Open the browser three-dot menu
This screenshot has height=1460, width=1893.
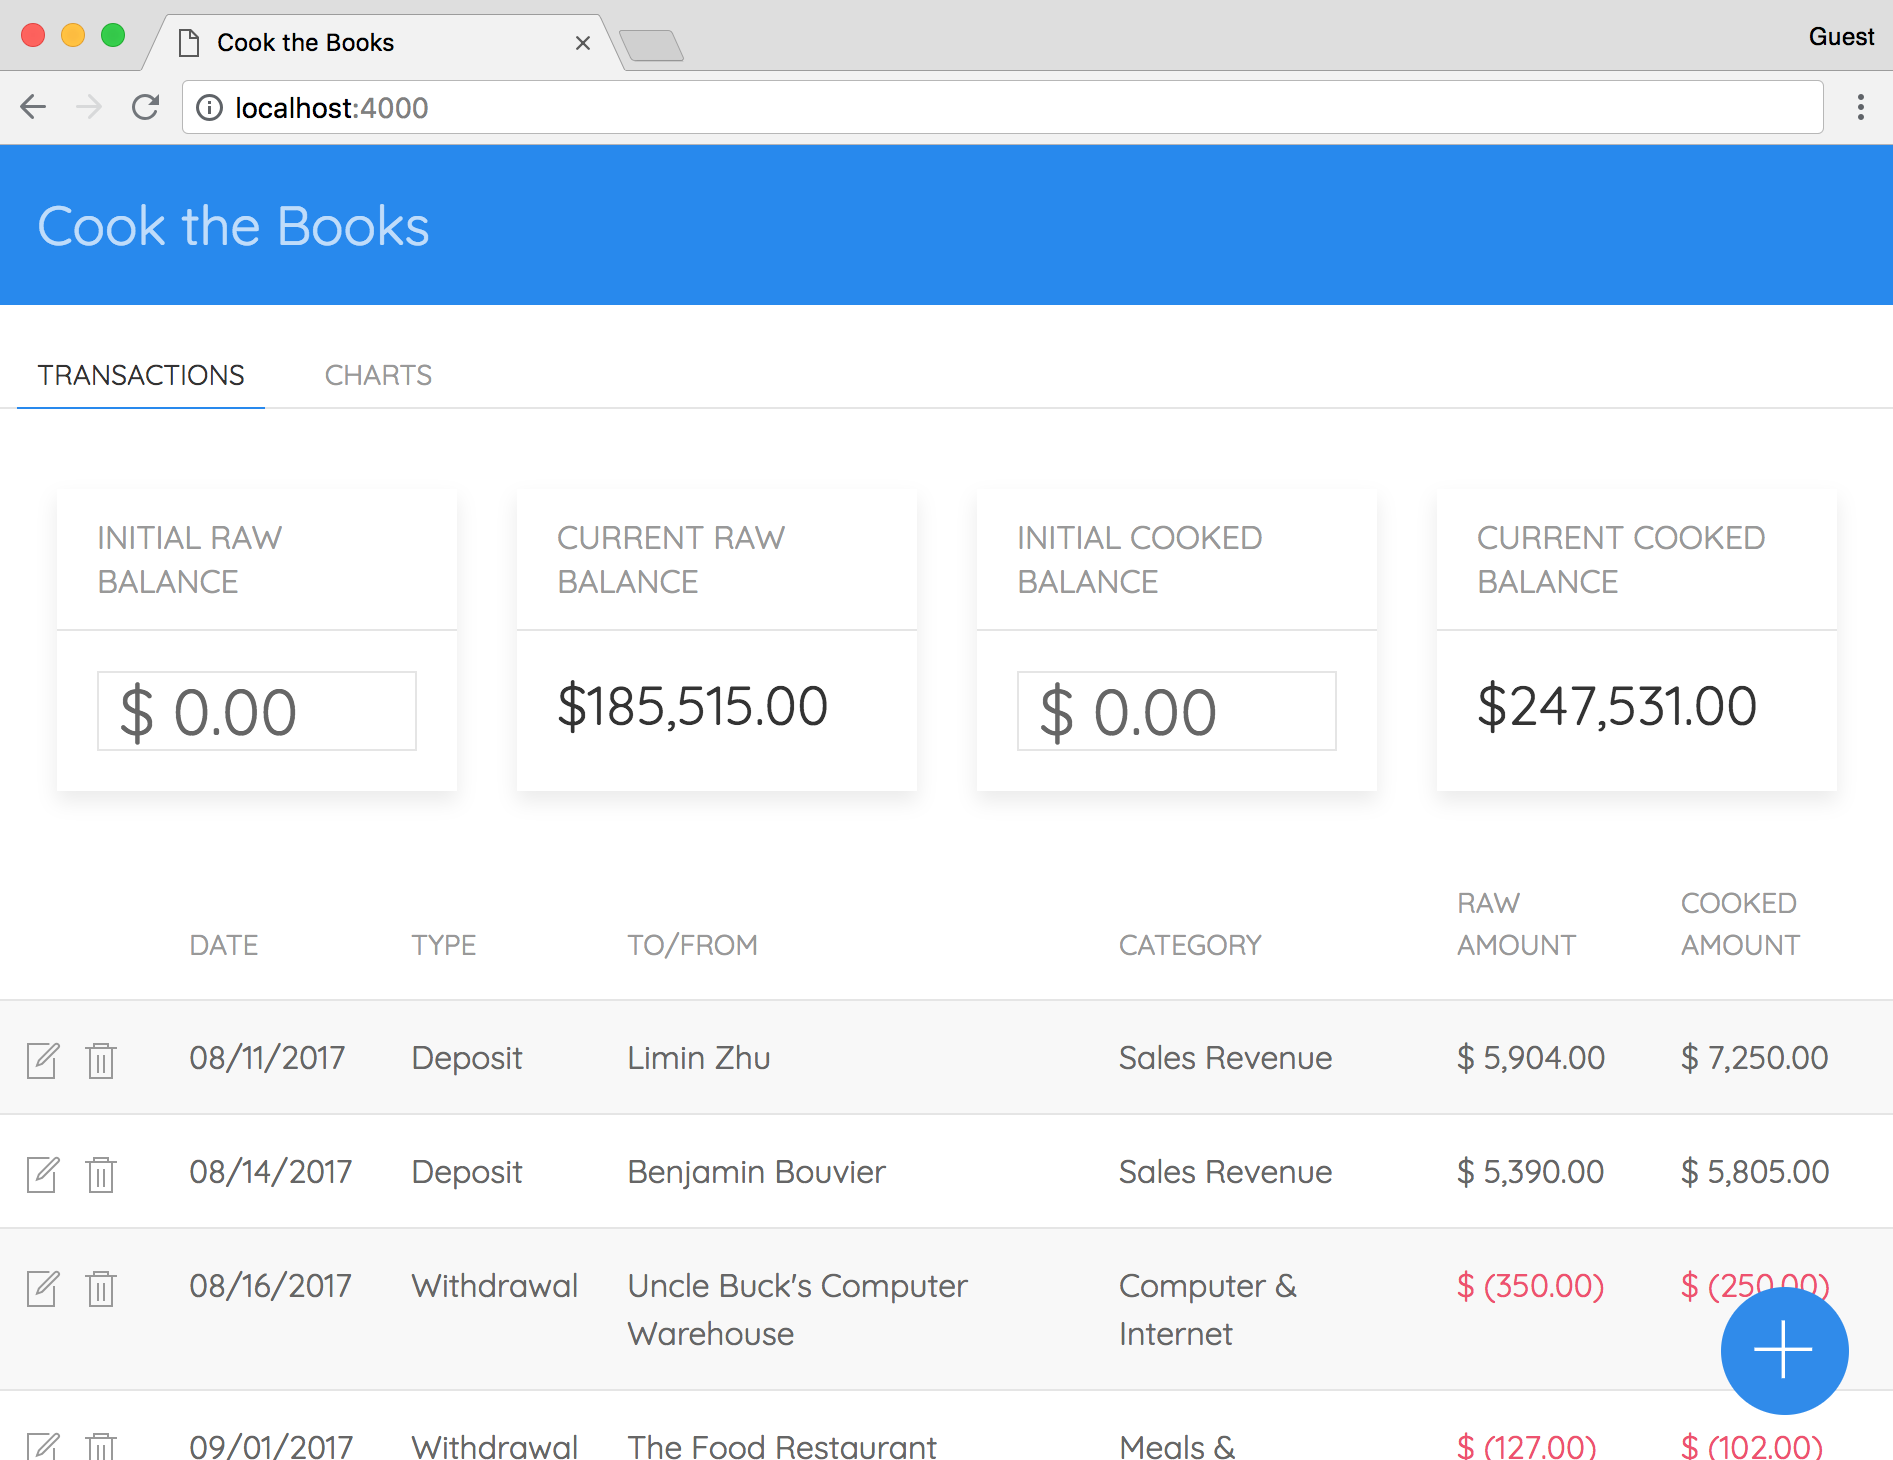(1860, 107)
